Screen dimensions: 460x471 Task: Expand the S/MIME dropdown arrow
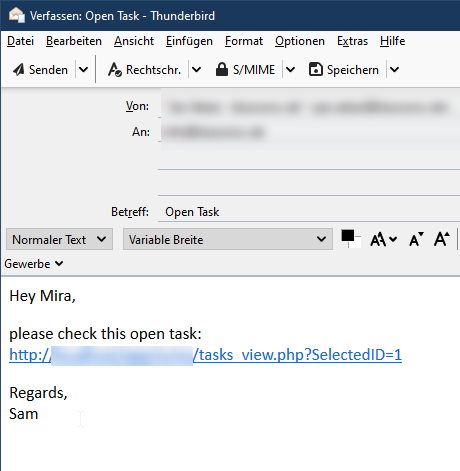290,70
